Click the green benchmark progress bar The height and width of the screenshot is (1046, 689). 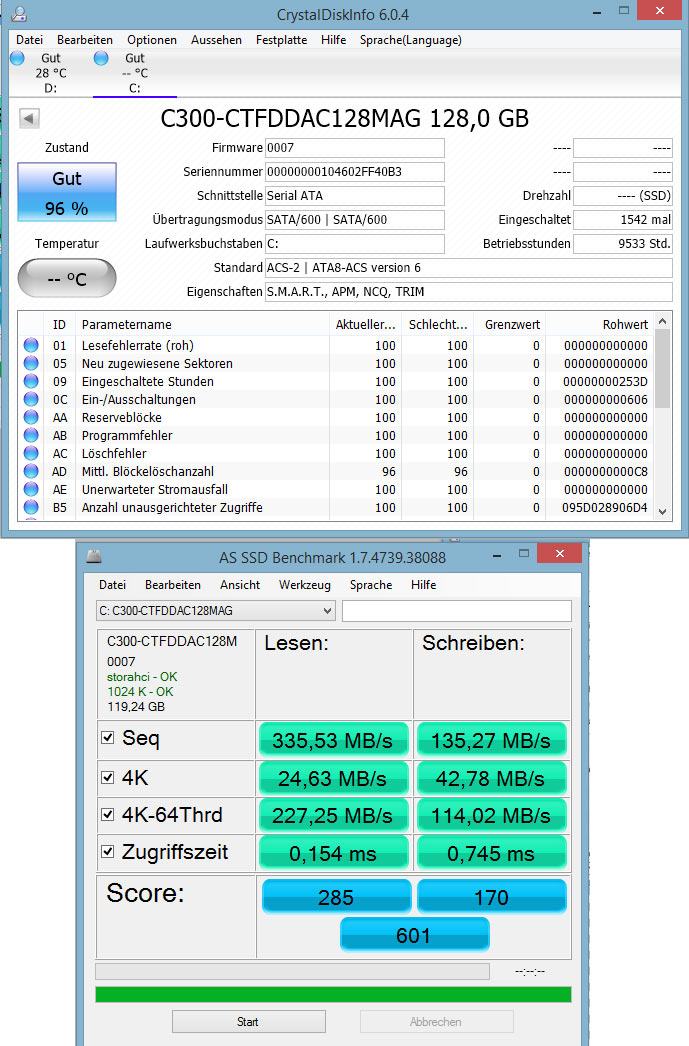pos(333,995)
